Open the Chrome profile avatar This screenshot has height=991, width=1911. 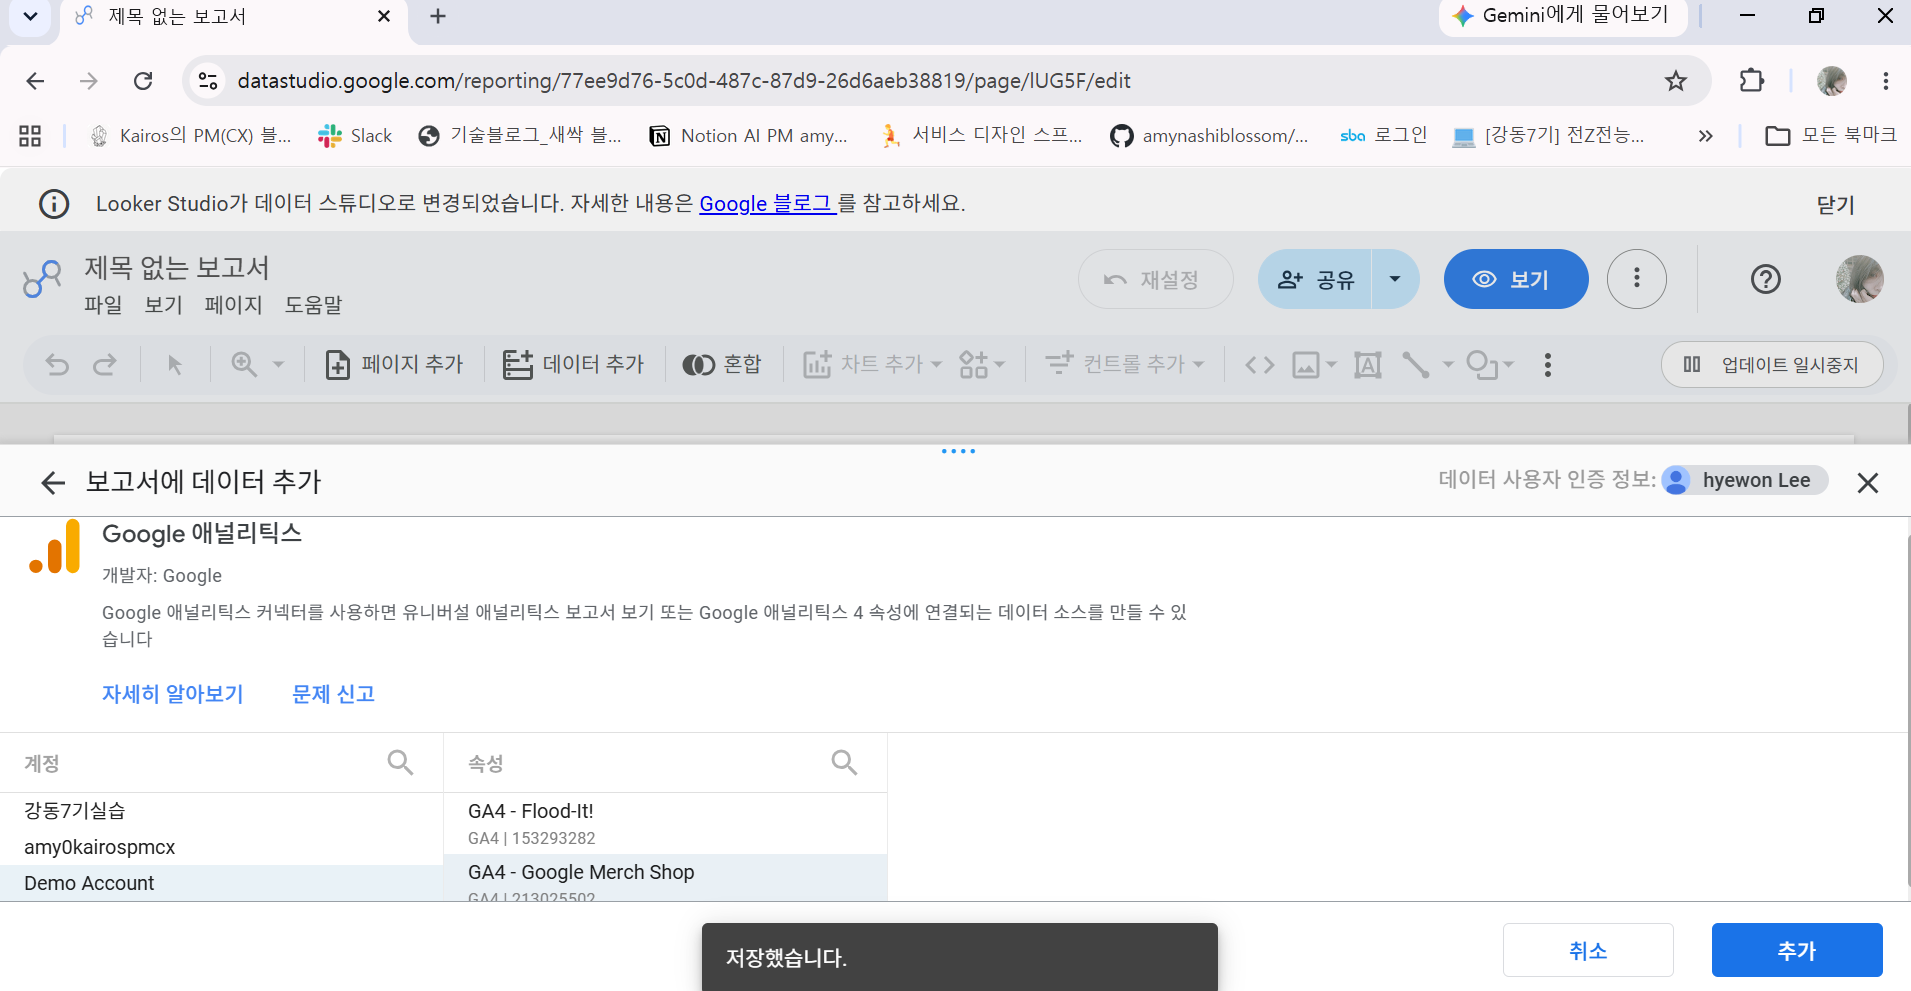coord(1832,81)
